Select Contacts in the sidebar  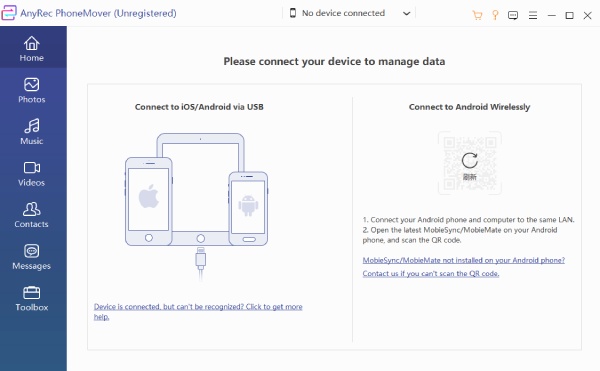coord(32,215)
